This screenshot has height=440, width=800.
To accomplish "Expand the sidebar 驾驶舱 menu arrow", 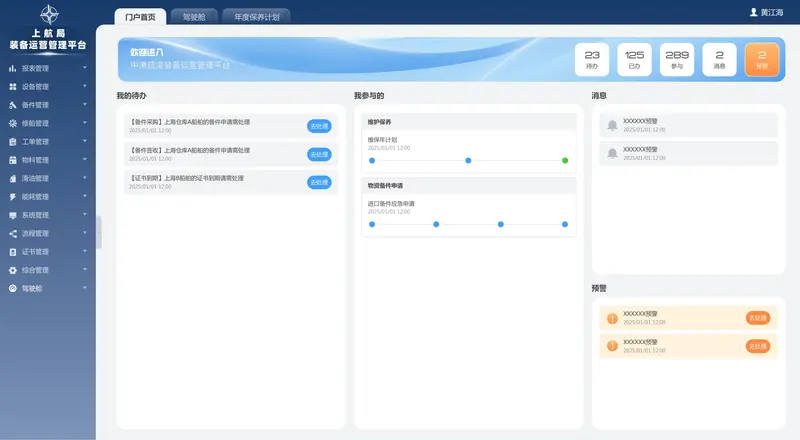I will pos(85,288).
